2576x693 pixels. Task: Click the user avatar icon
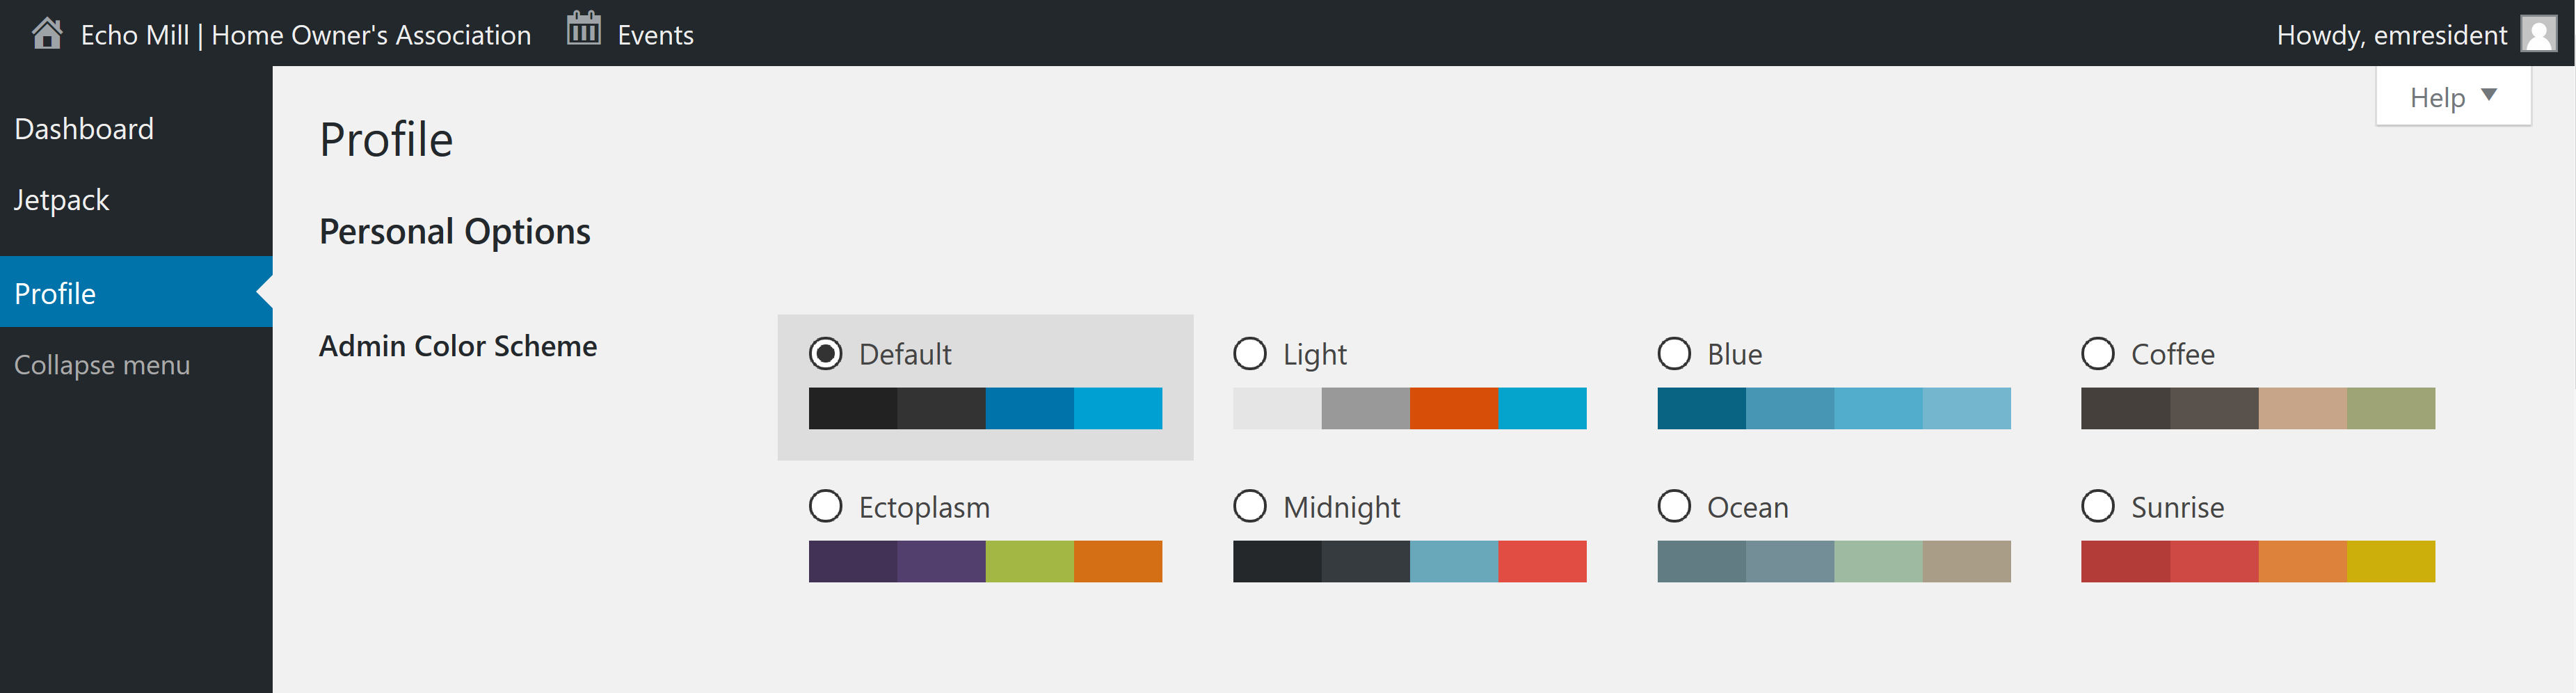[x=2538, y=34]
